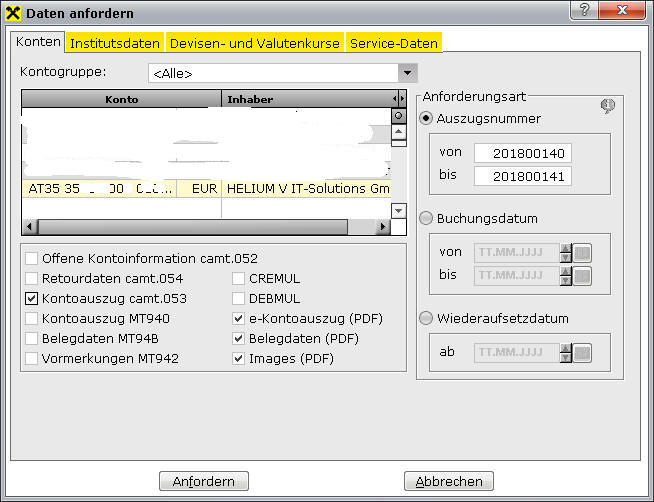
Task: Go to the Service-Daten tab
Action: 393,43
